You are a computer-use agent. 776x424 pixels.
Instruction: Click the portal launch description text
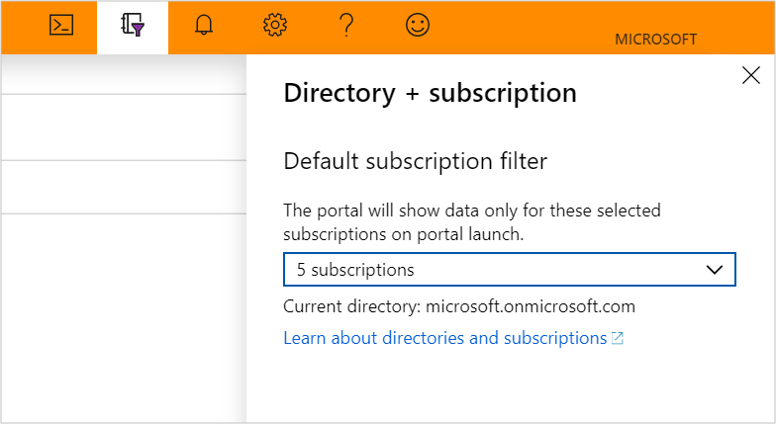click(472, 223)
